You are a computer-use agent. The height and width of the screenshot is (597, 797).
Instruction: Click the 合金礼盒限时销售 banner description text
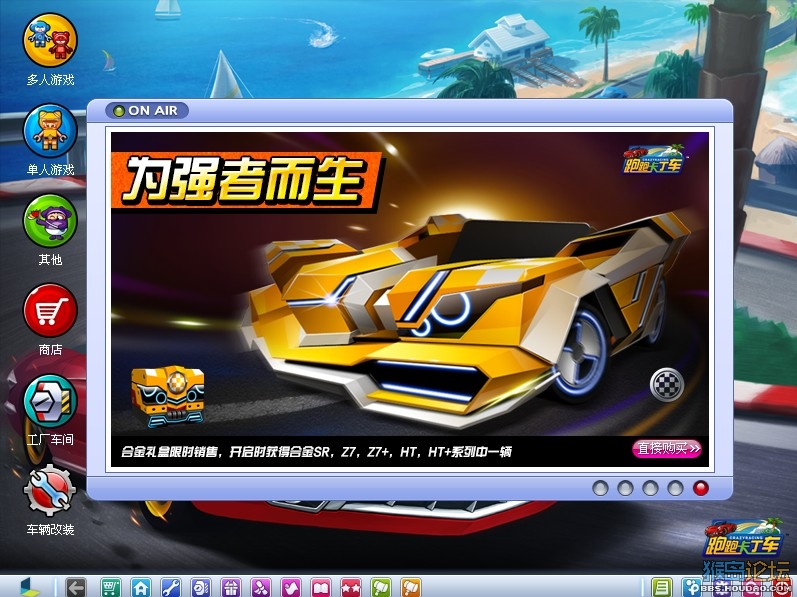[x=316, y=451]
